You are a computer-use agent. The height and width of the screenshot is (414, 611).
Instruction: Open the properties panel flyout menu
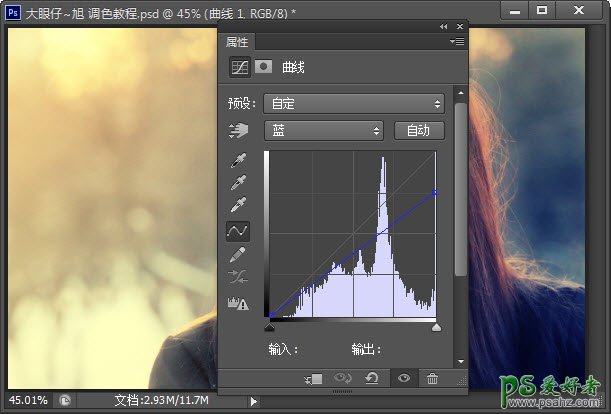457,42
